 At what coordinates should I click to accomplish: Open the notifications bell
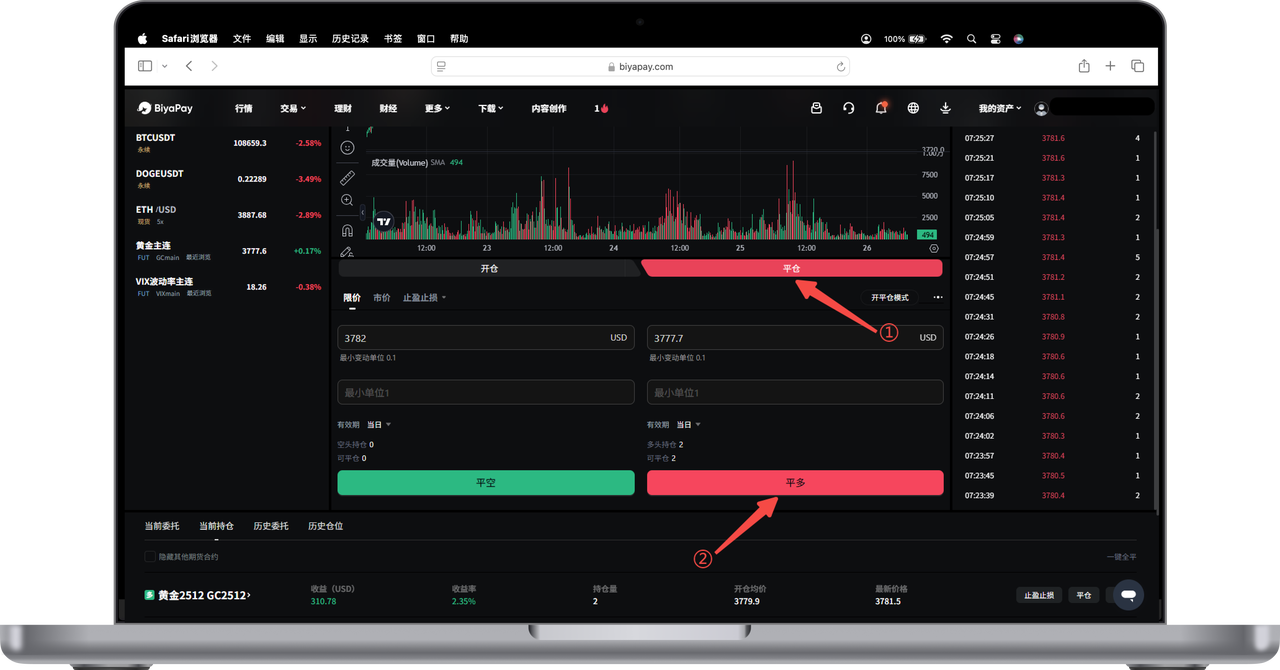pyautogui.click(x=881, y=108)
